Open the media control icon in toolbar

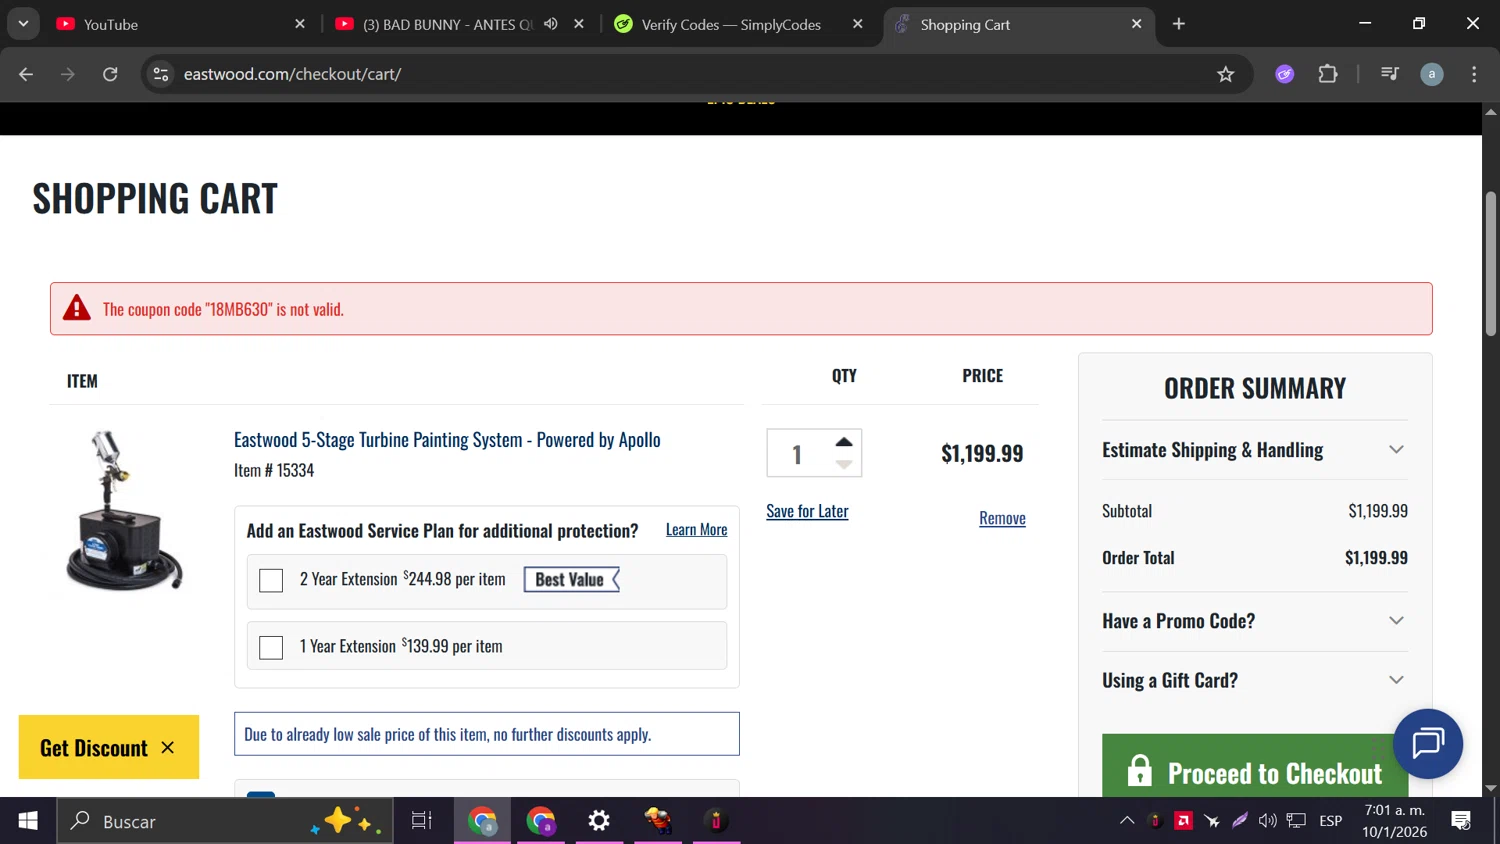tap(1390, 74)
